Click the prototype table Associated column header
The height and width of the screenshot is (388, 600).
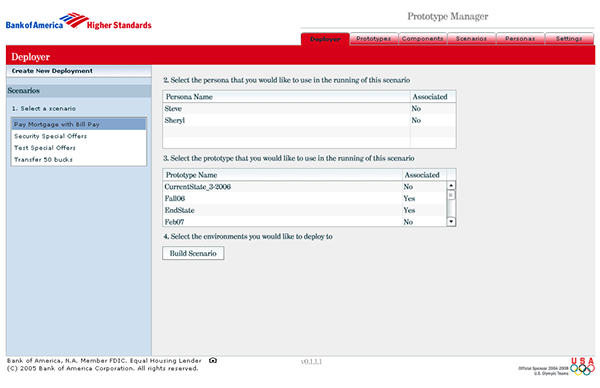tap(424, 175)
